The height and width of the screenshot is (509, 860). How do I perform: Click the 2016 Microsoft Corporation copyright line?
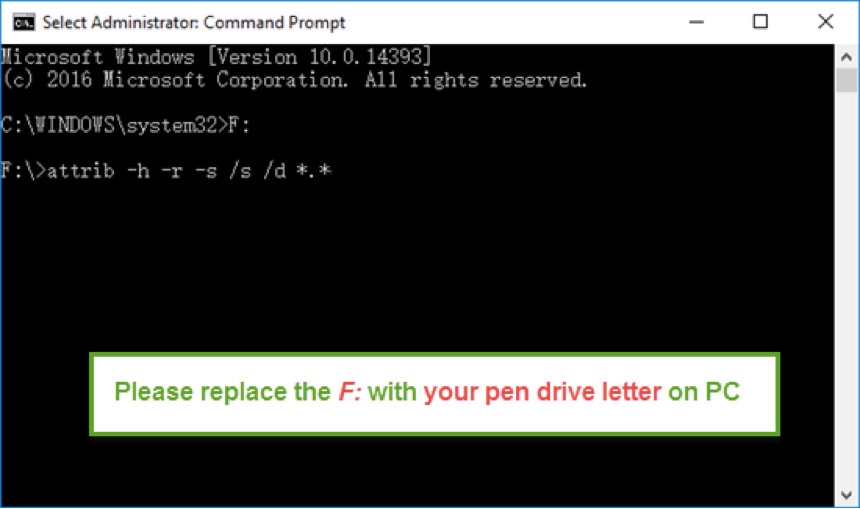click(295, 81)
